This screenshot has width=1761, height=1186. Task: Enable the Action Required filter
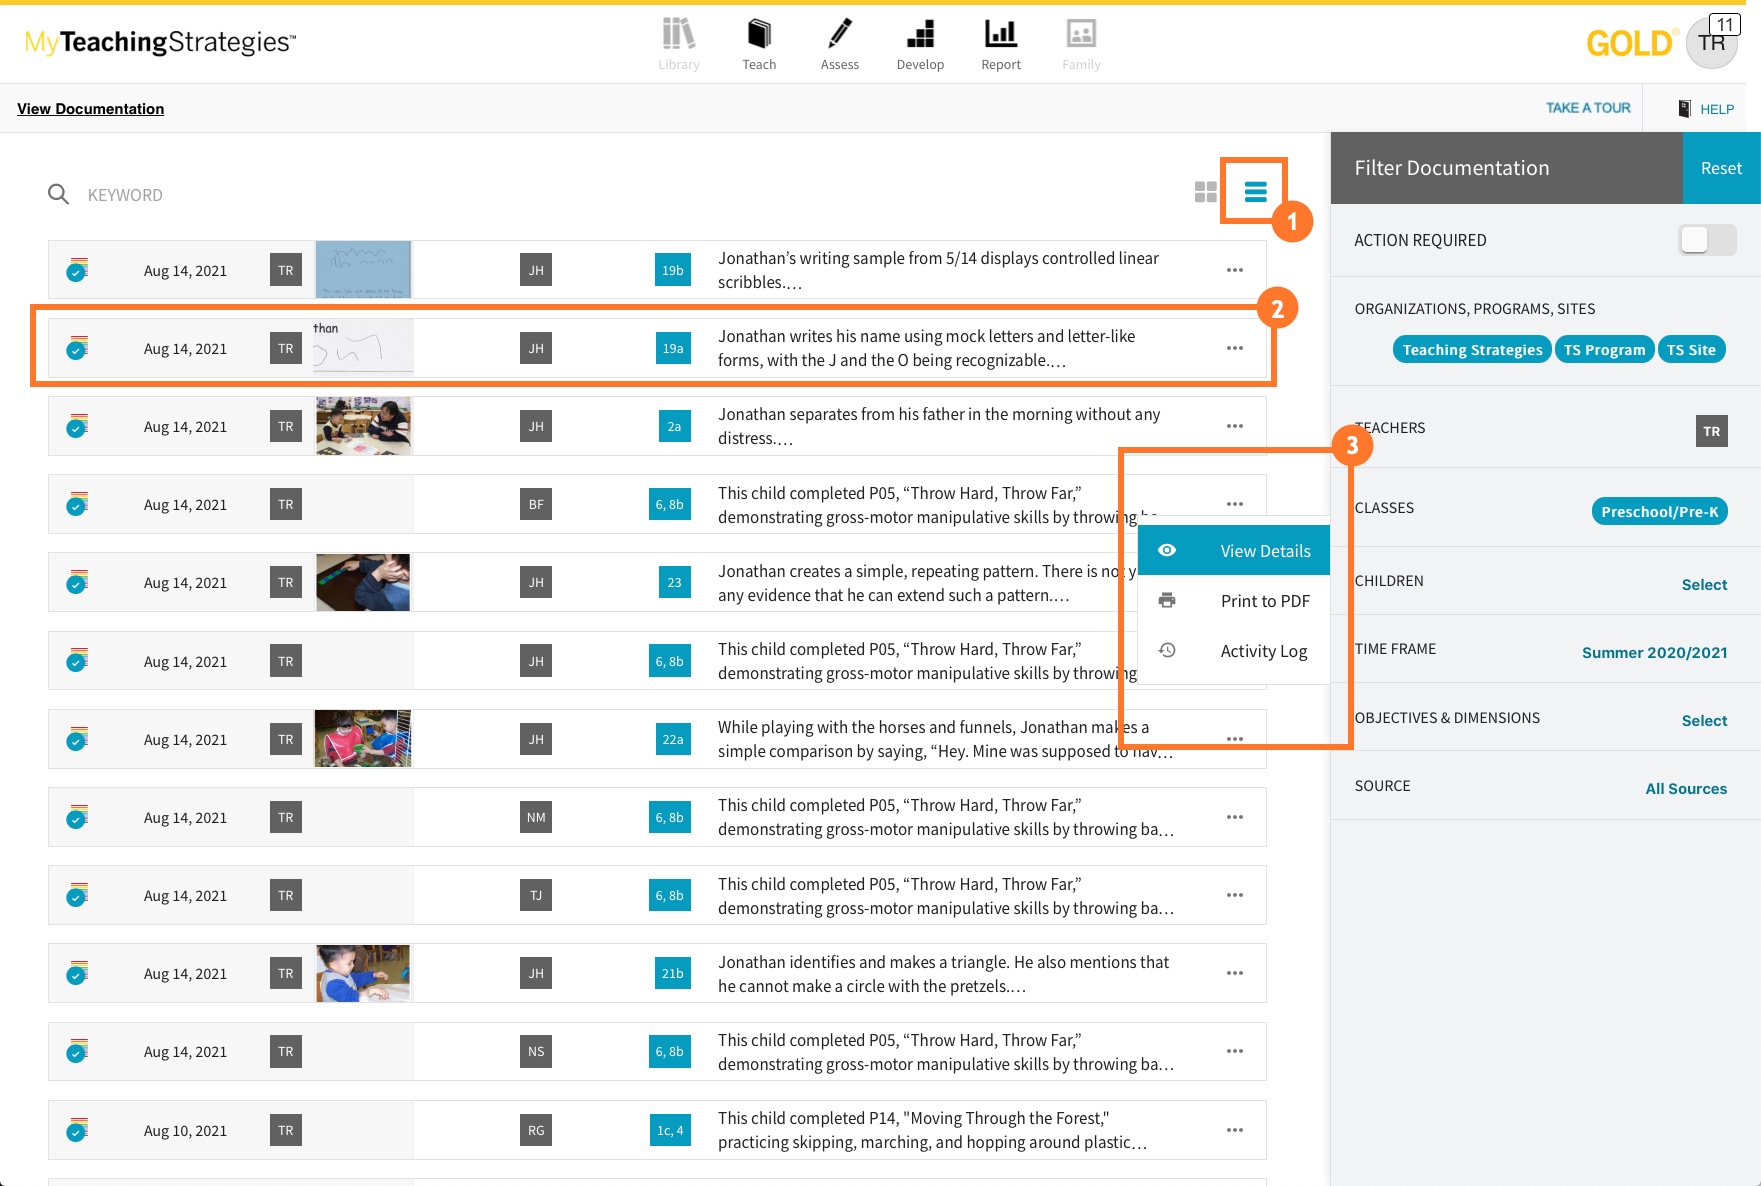coord(1707,240)
